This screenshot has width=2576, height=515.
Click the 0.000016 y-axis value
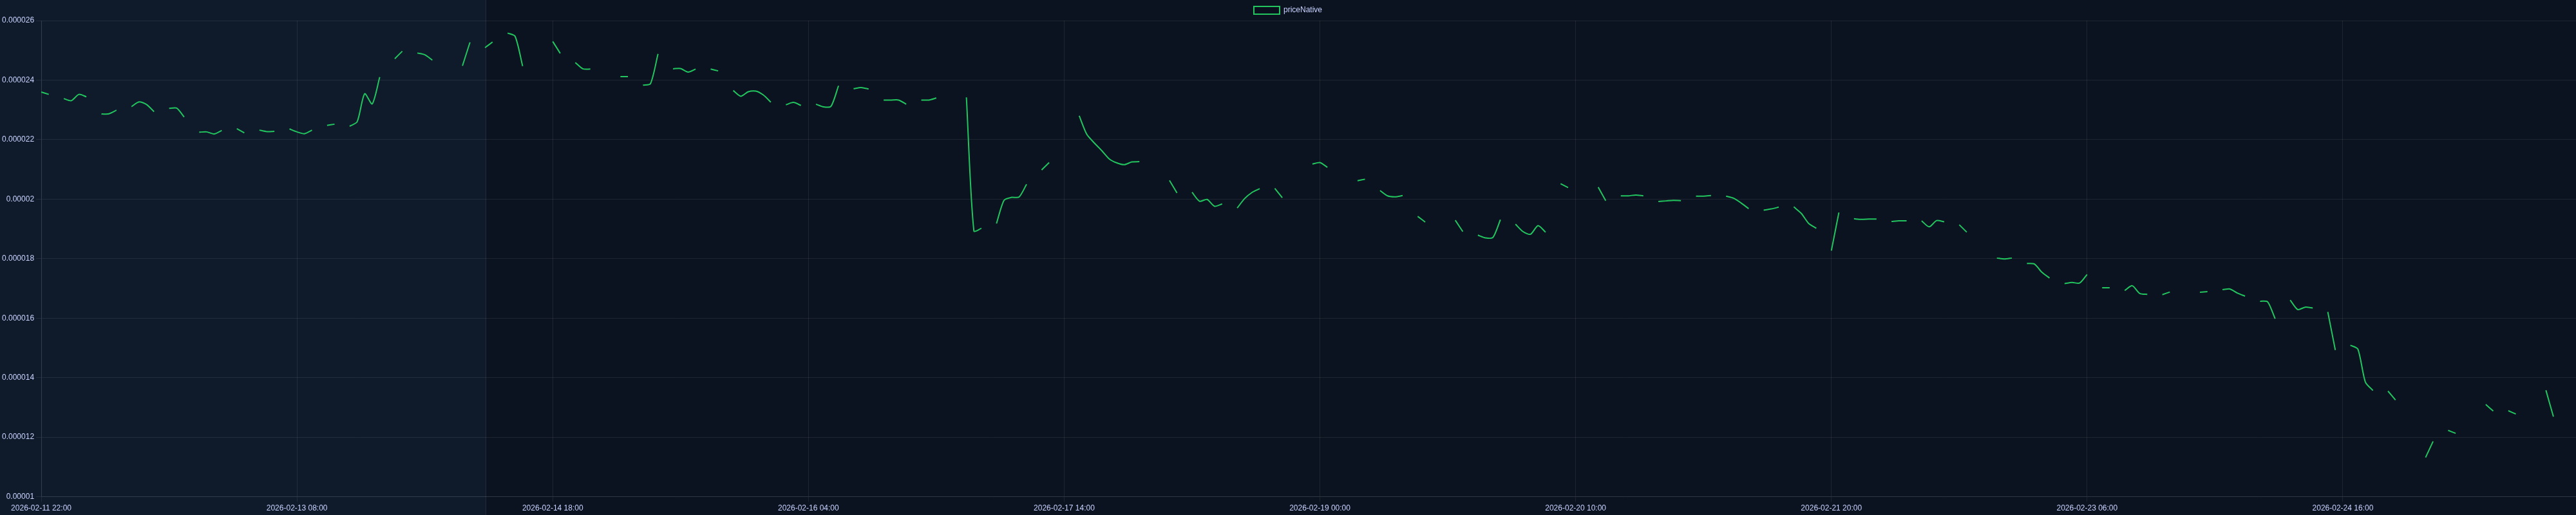pyautogui.click(x=18, y=318)
